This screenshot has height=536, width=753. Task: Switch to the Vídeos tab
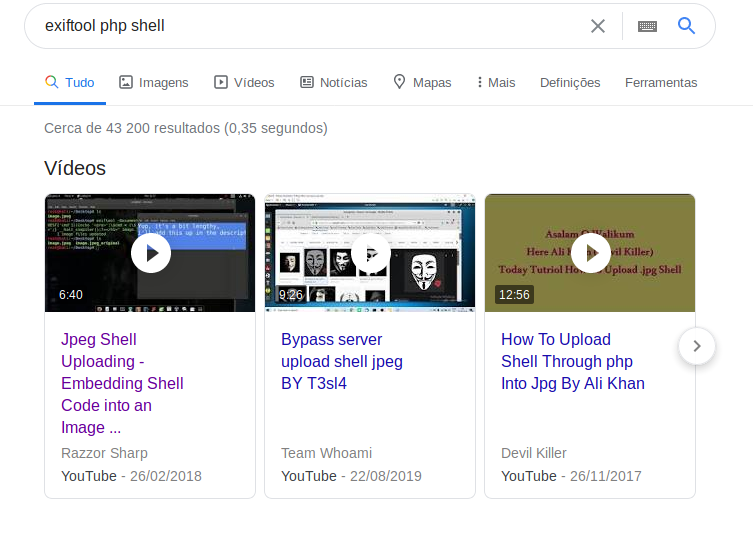coord(244,83)
